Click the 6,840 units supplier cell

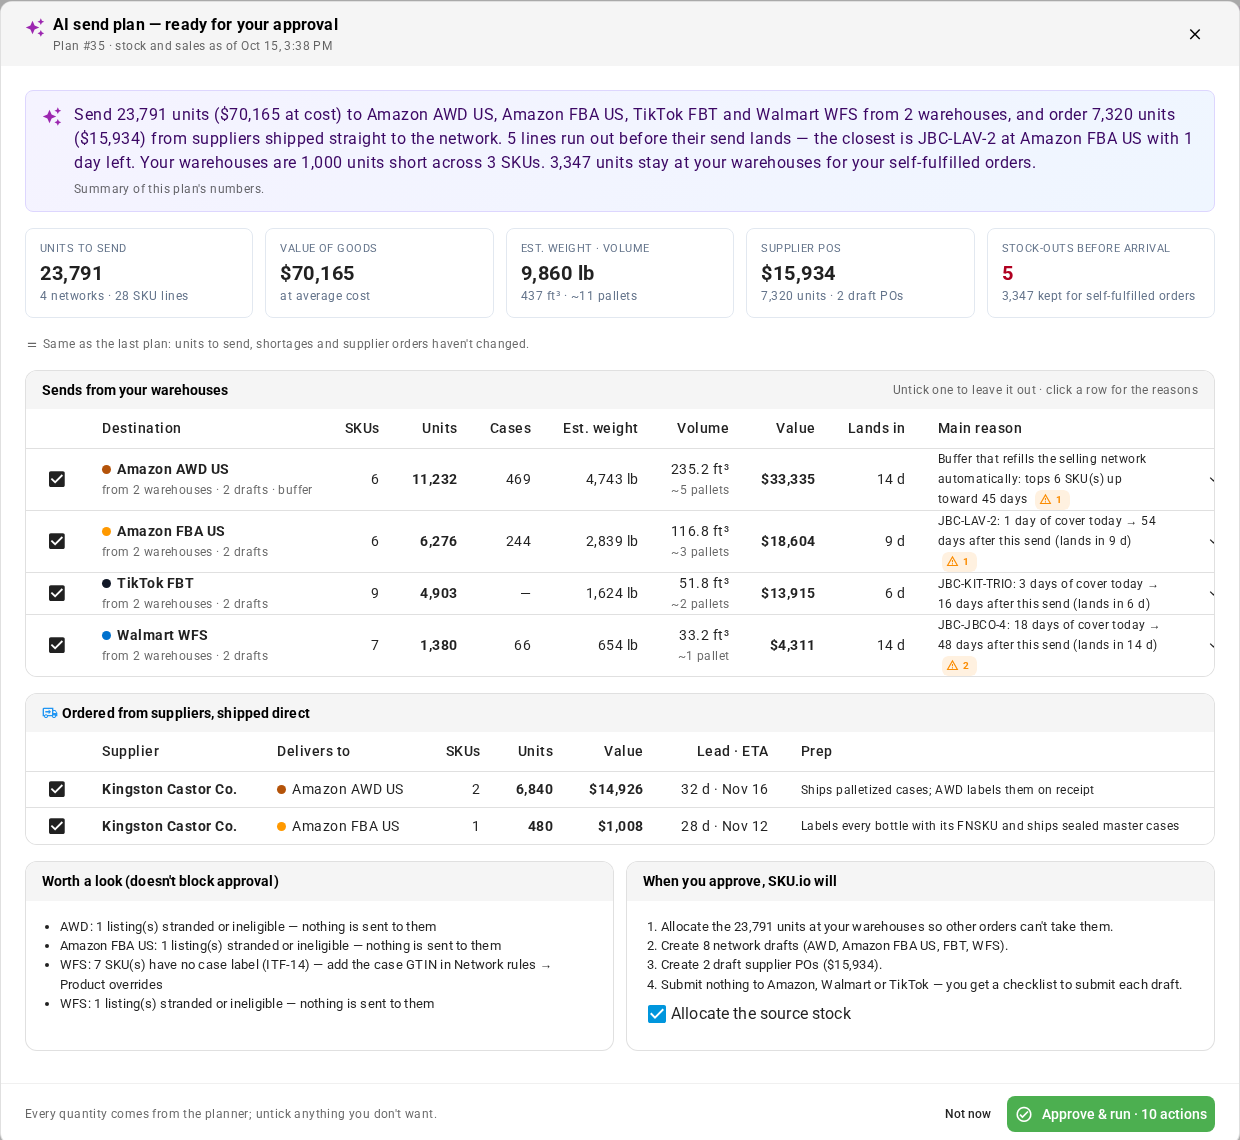(x=534, y=789)
